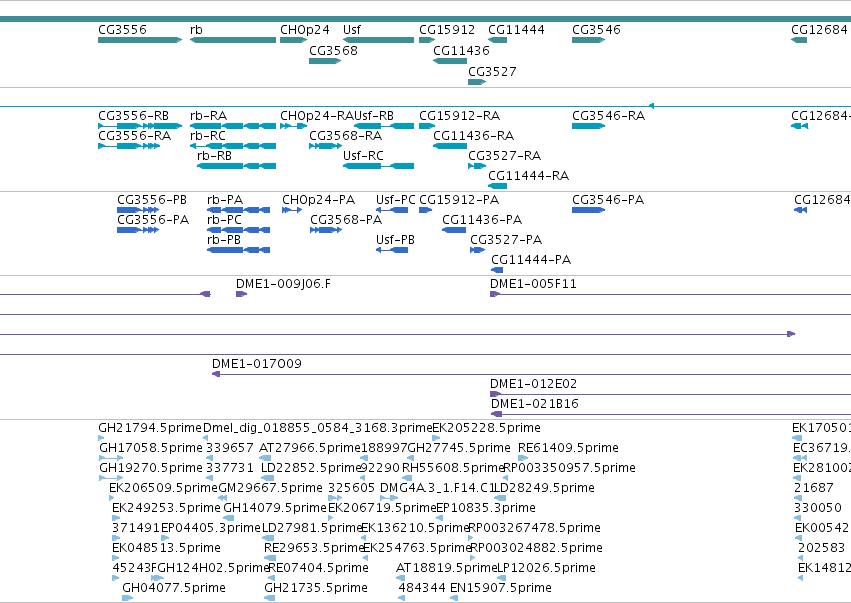Select the CG3556-RA transcript

tap(129, 146)
